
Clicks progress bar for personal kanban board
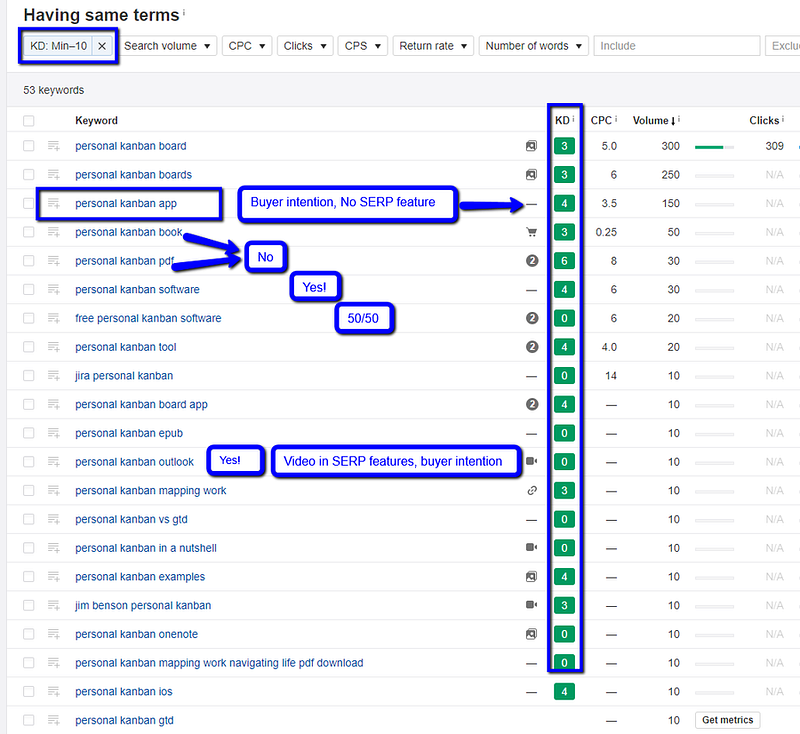pyautogui.click(x=714, y=147)
